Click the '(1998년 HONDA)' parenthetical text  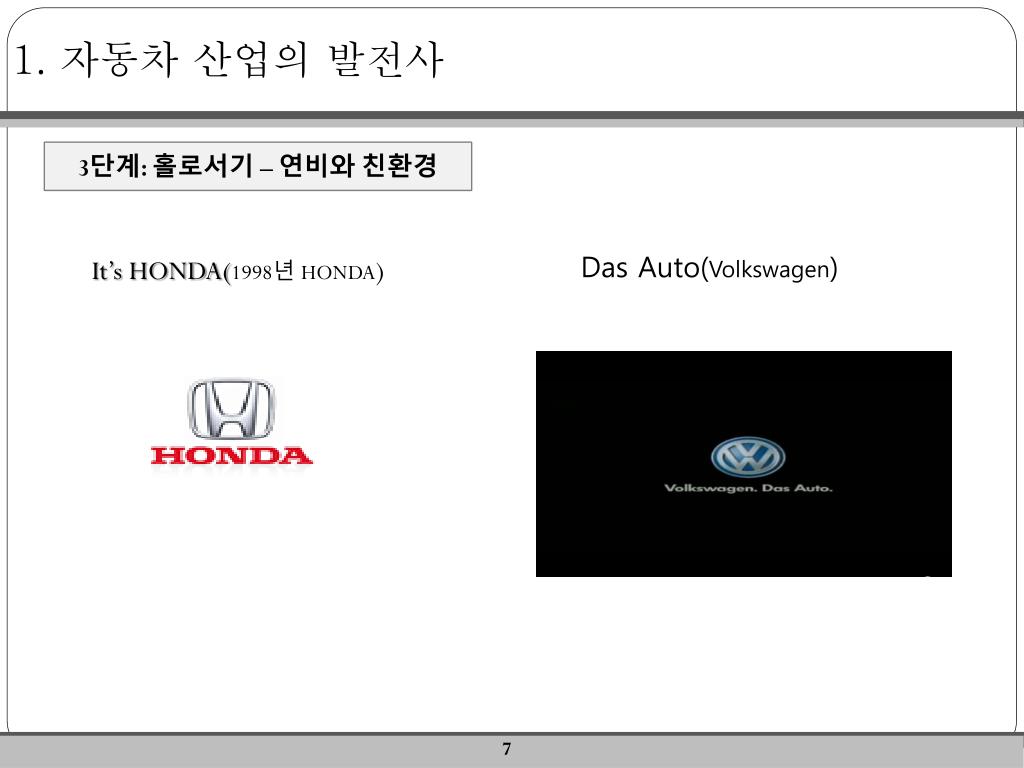pyautogui.click(x=304, y=272)
